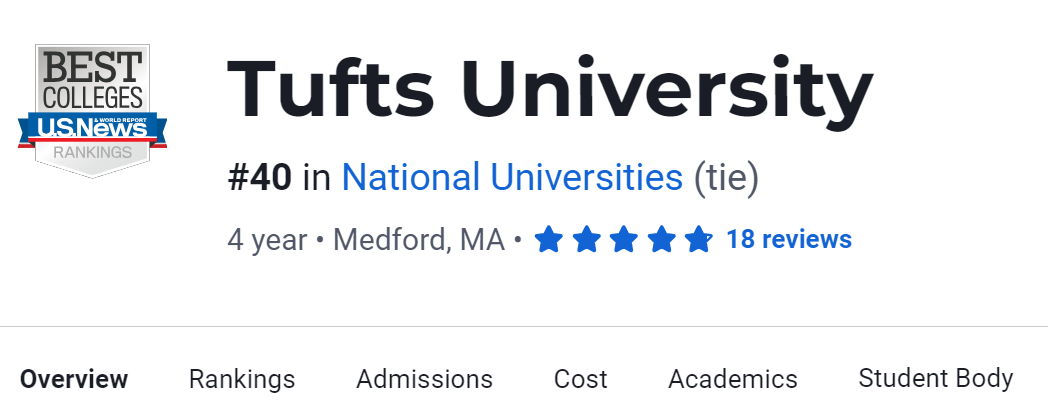Click the Tufts University heading
Screen dimensions: 1048x415
(x=550, y=90)
